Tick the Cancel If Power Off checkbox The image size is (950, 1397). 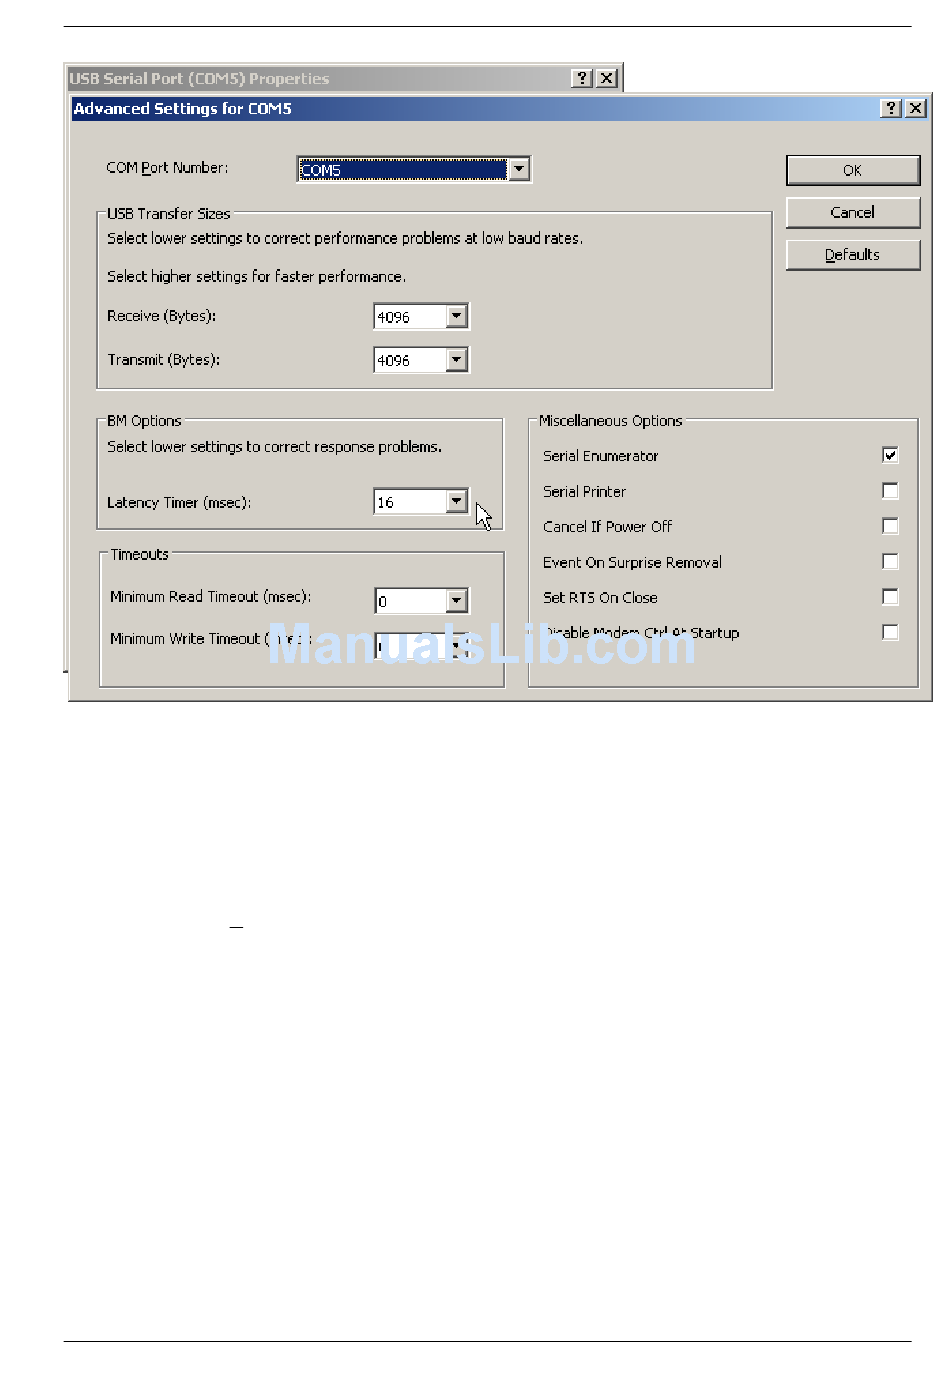(890, 526)
